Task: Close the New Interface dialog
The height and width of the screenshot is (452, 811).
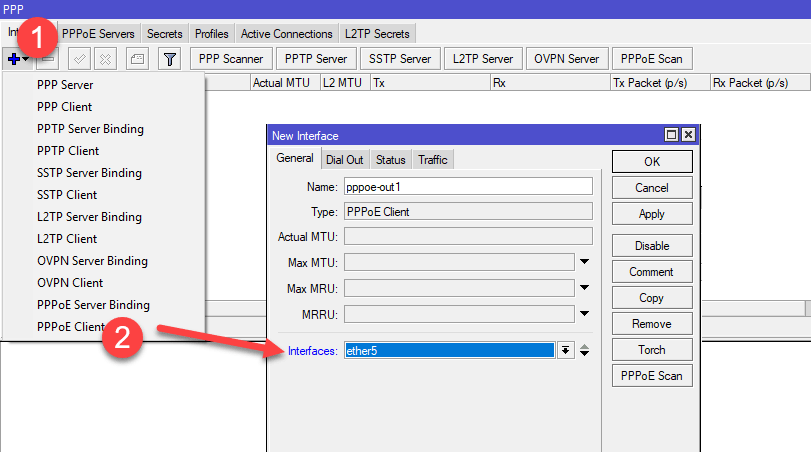Action: coord(688,134)
